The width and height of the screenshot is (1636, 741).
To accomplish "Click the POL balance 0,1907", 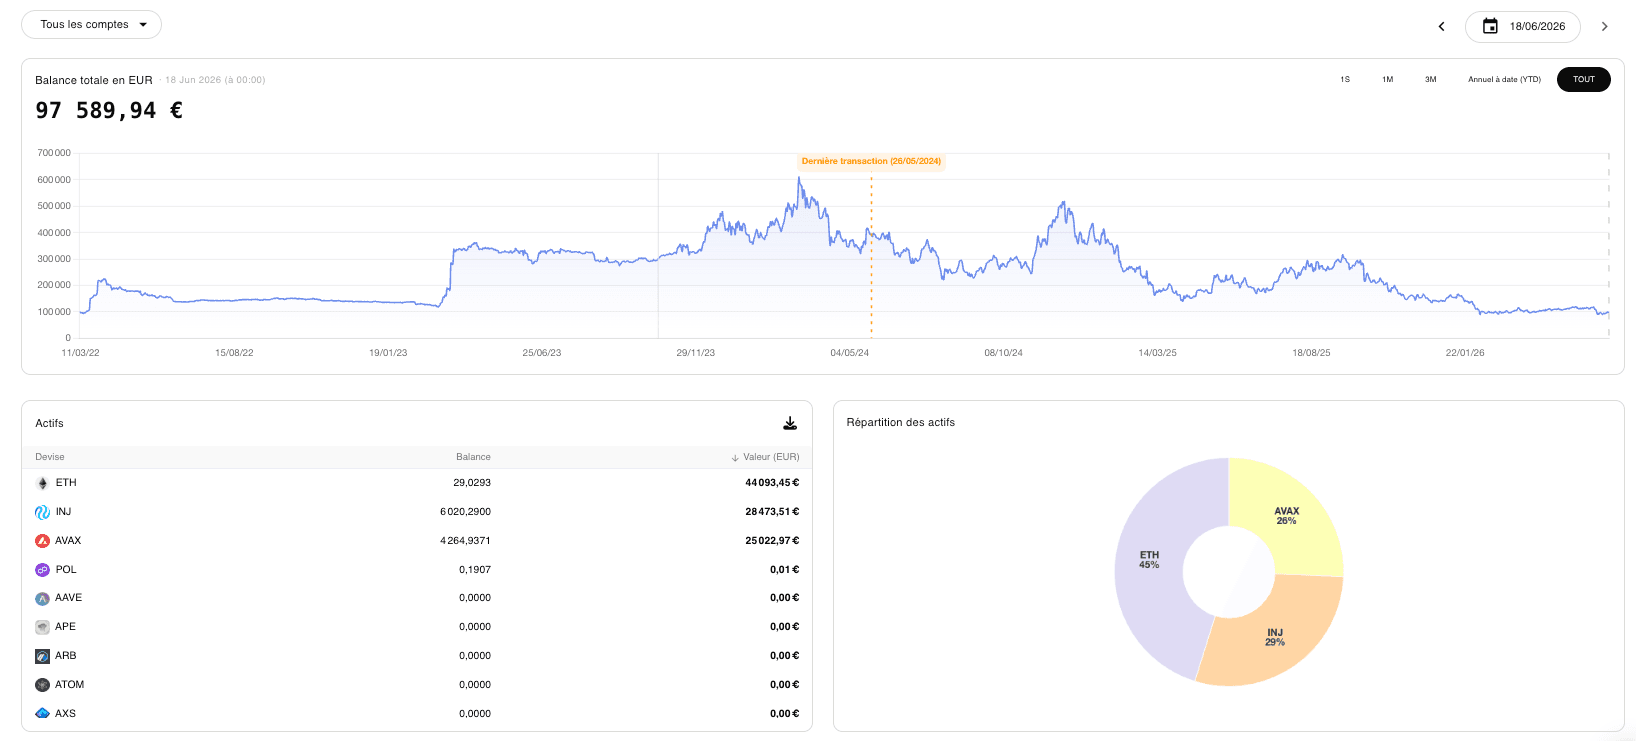I will tap(475, 570).
